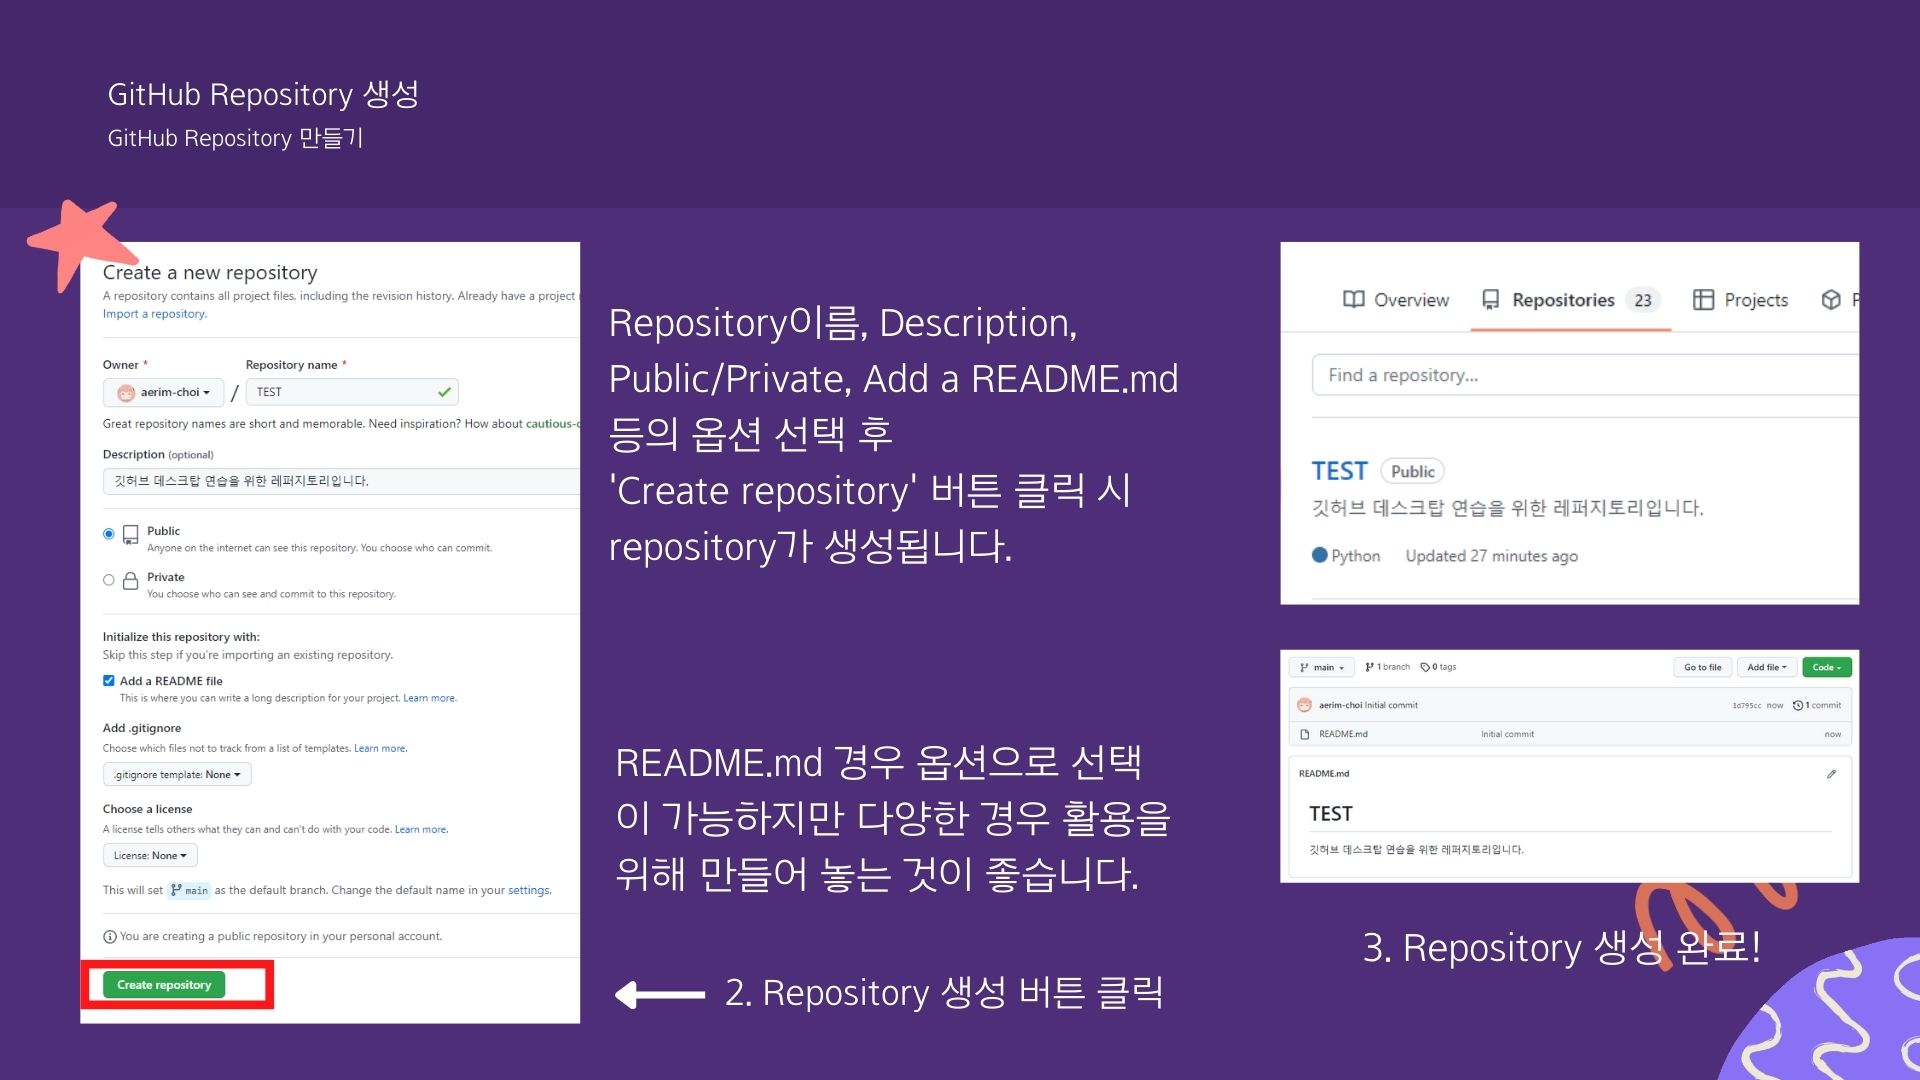Screen dimensions: 1920x1080
Task: Open the main branch selector dropdown
Action: tap(1322, 667)
